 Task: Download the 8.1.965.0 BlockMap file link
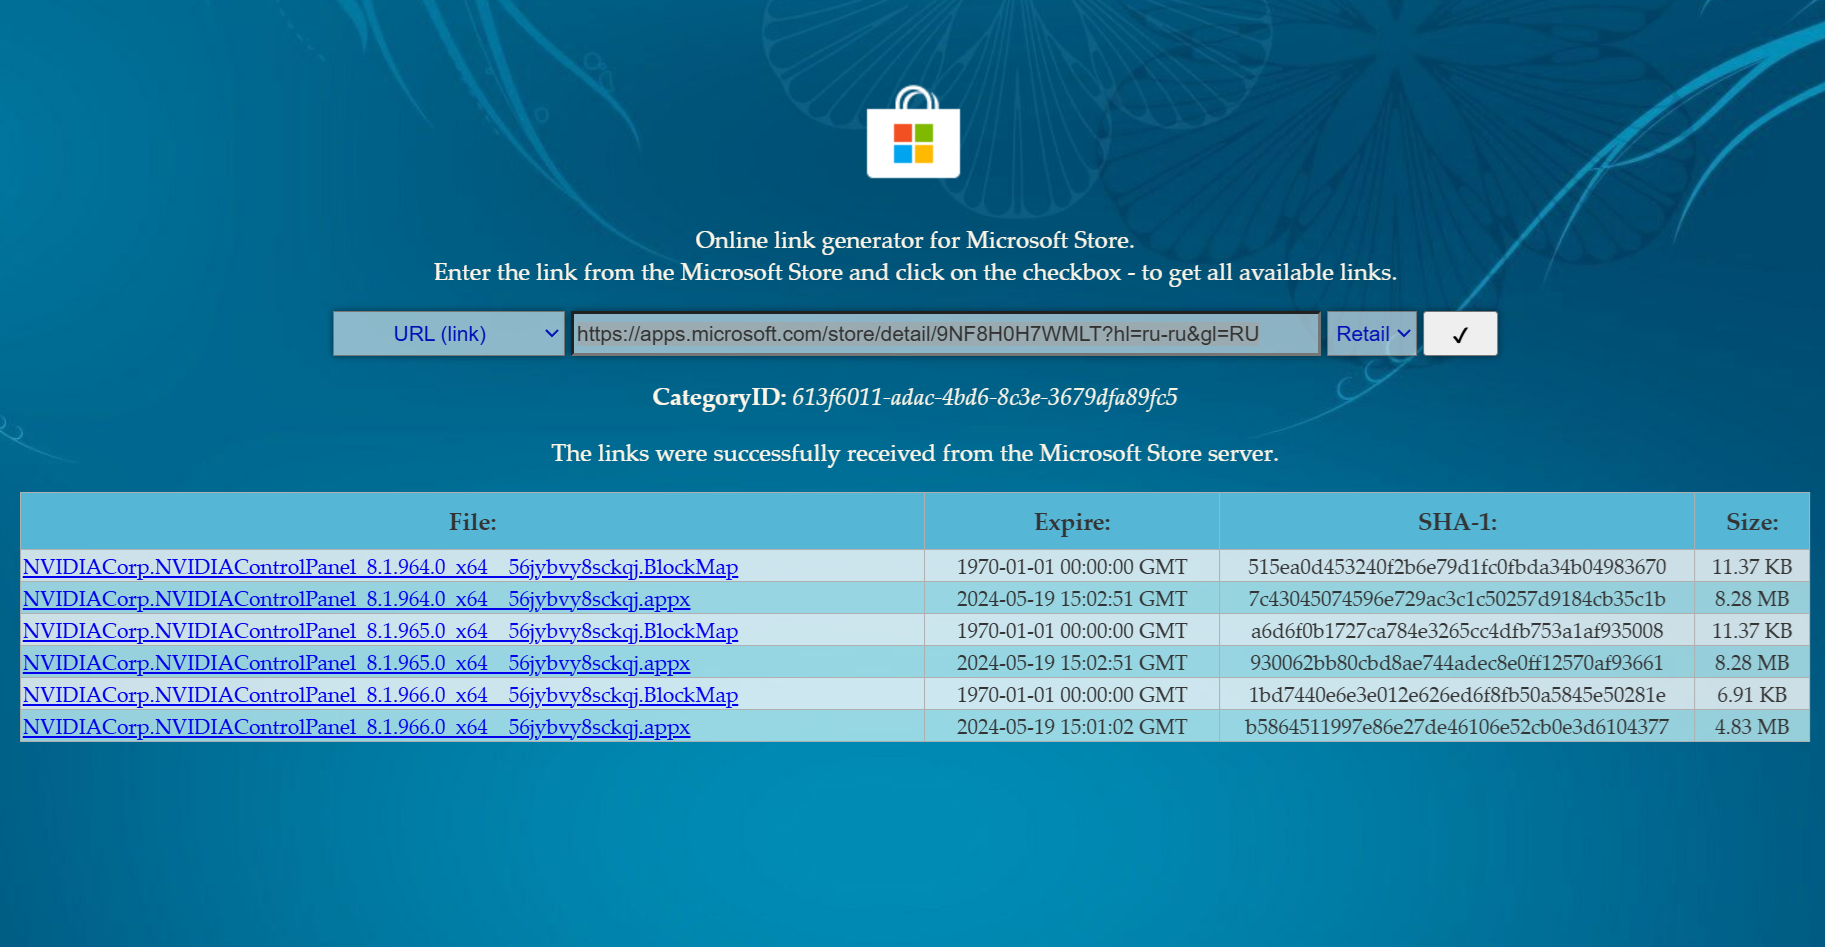coord(380,631)
